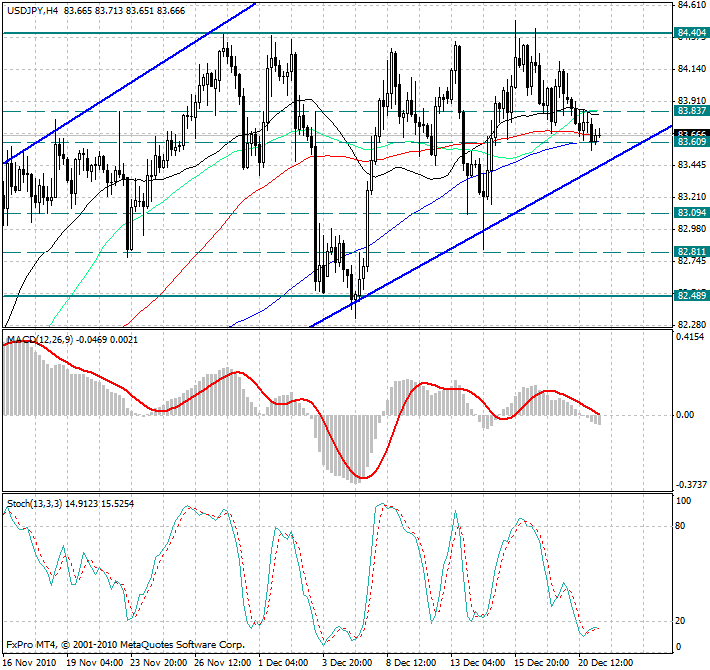Image resolution: width=710 pixels, height=670 pixels.
Task: Click the MACD -0.3737 scale minimum
Action: 691,485
